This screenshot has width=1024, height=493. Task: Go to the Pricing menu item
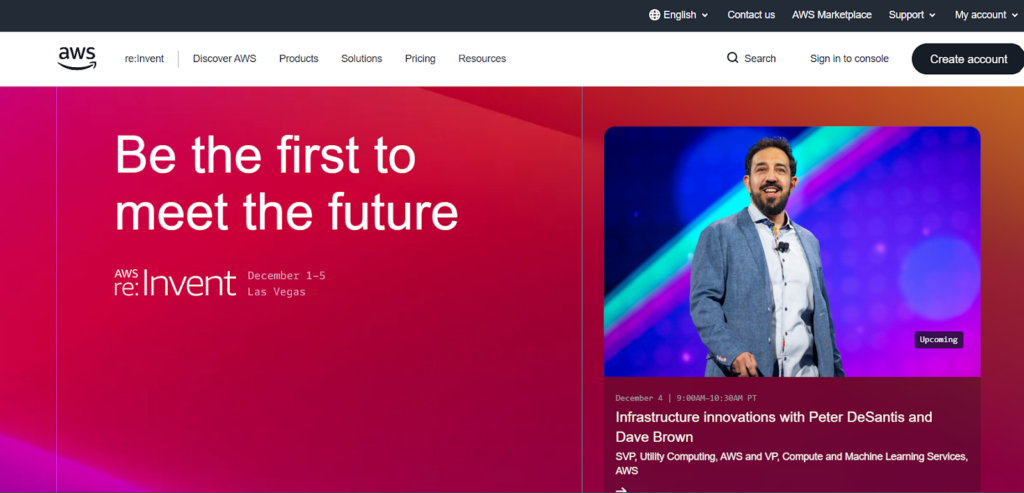point(420,59)
